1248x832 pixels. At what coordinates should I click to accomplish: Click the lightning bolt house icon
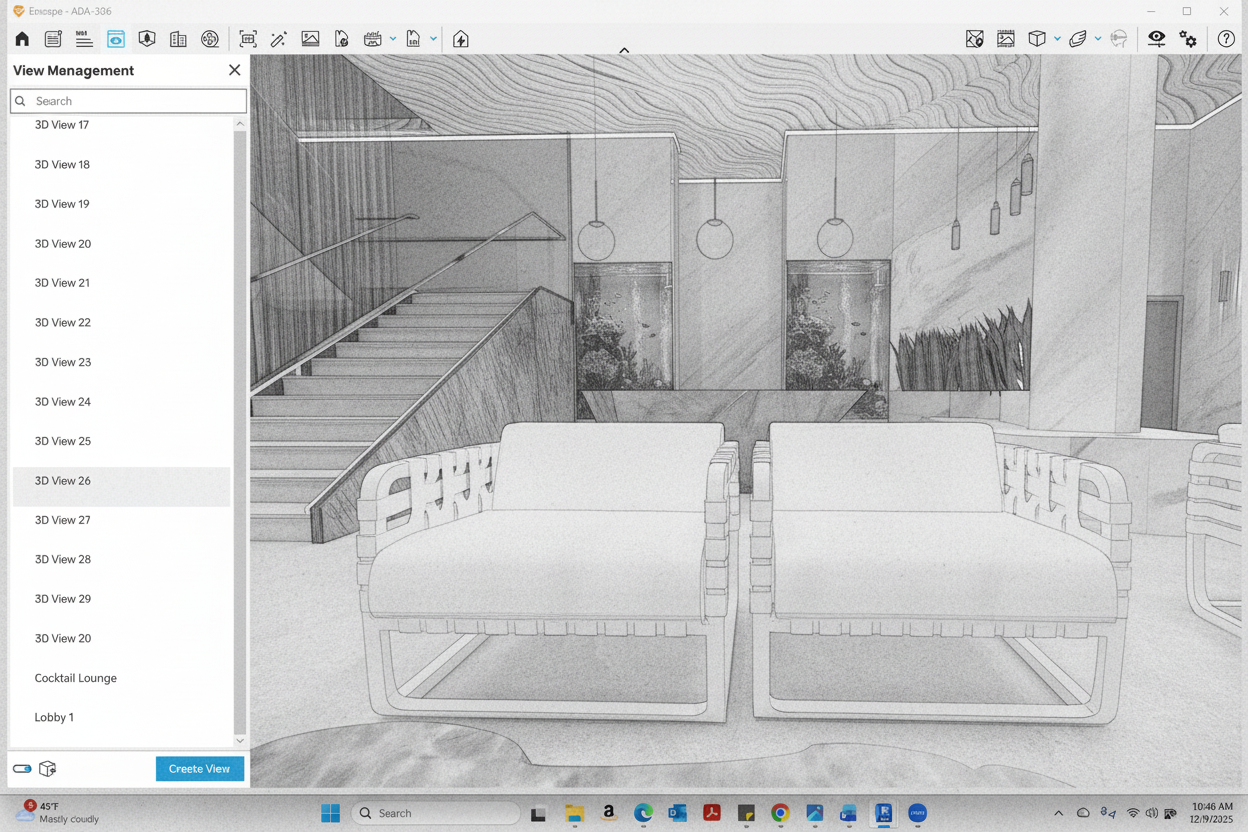[461, 39]
